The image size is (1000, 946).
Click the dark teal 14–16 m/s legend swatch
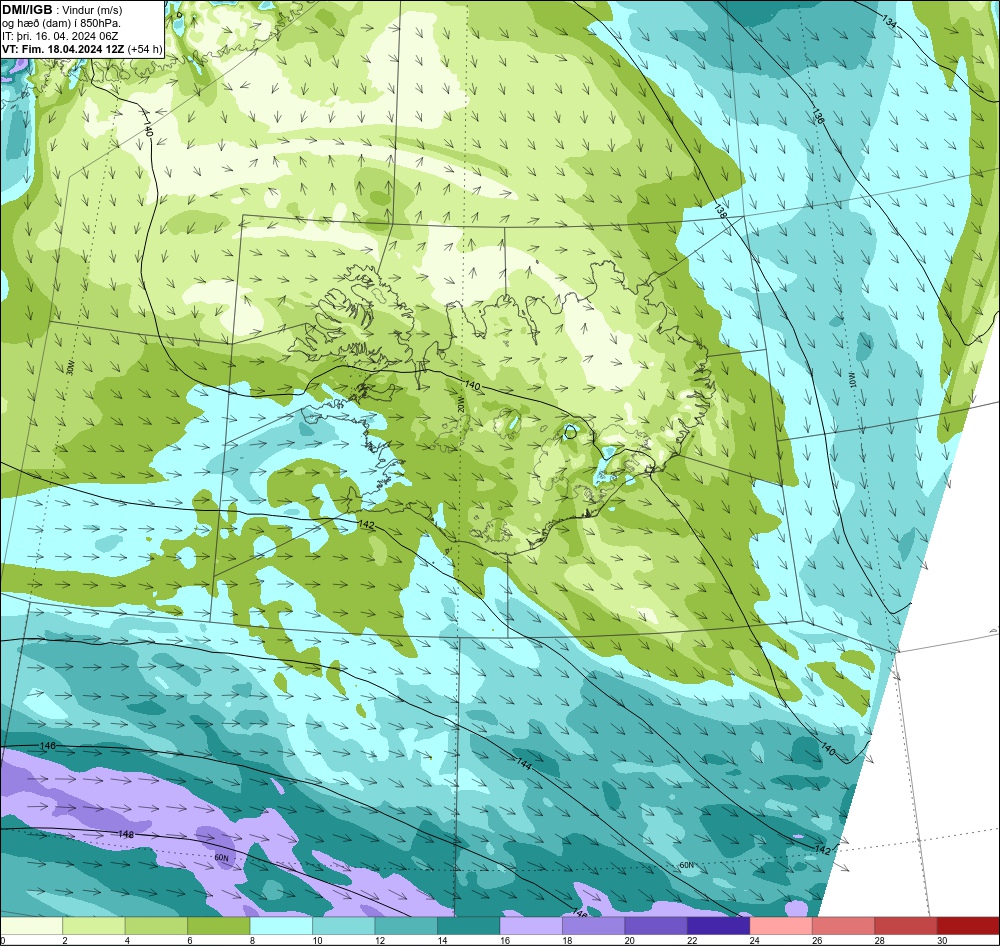coord(469,926)
